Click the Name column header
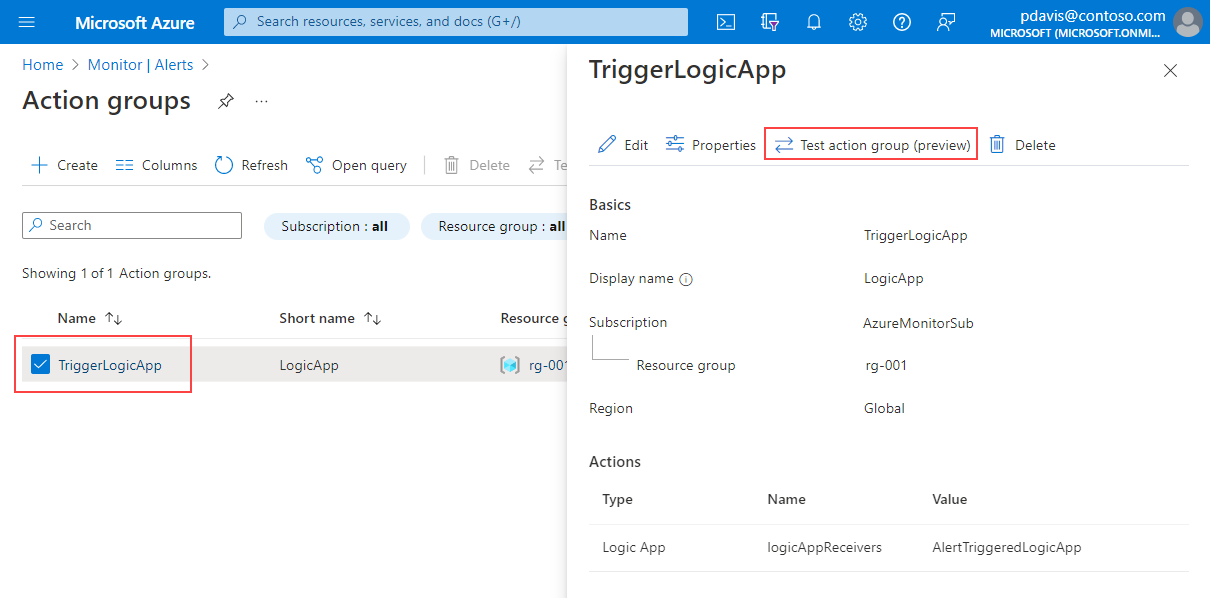Image resolution: width=1210 pixels, height=598 pixels. [77, 318]
